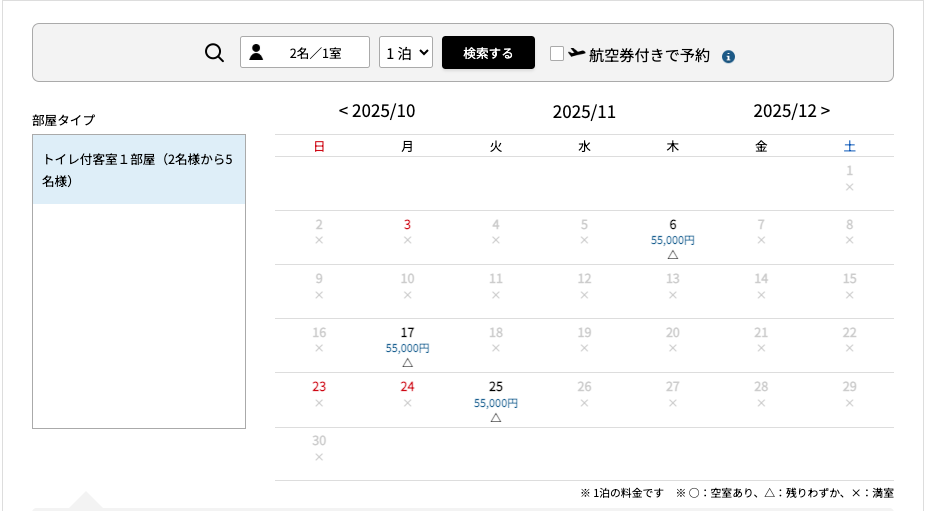The width and height of the screenshot is (928, 511).
Task: Pick date 17 in the calendar
Action: [407, 333]
